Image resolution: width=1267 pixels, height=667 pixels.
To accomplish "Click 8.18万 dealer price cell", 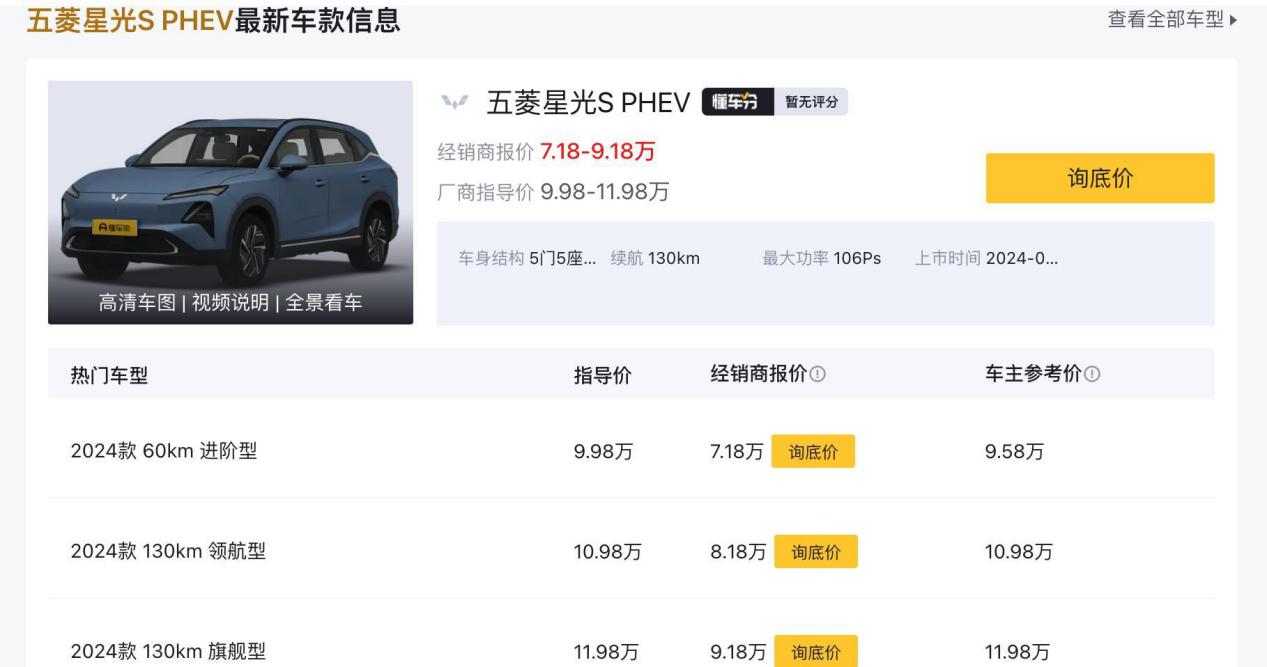I will point(738,552).
